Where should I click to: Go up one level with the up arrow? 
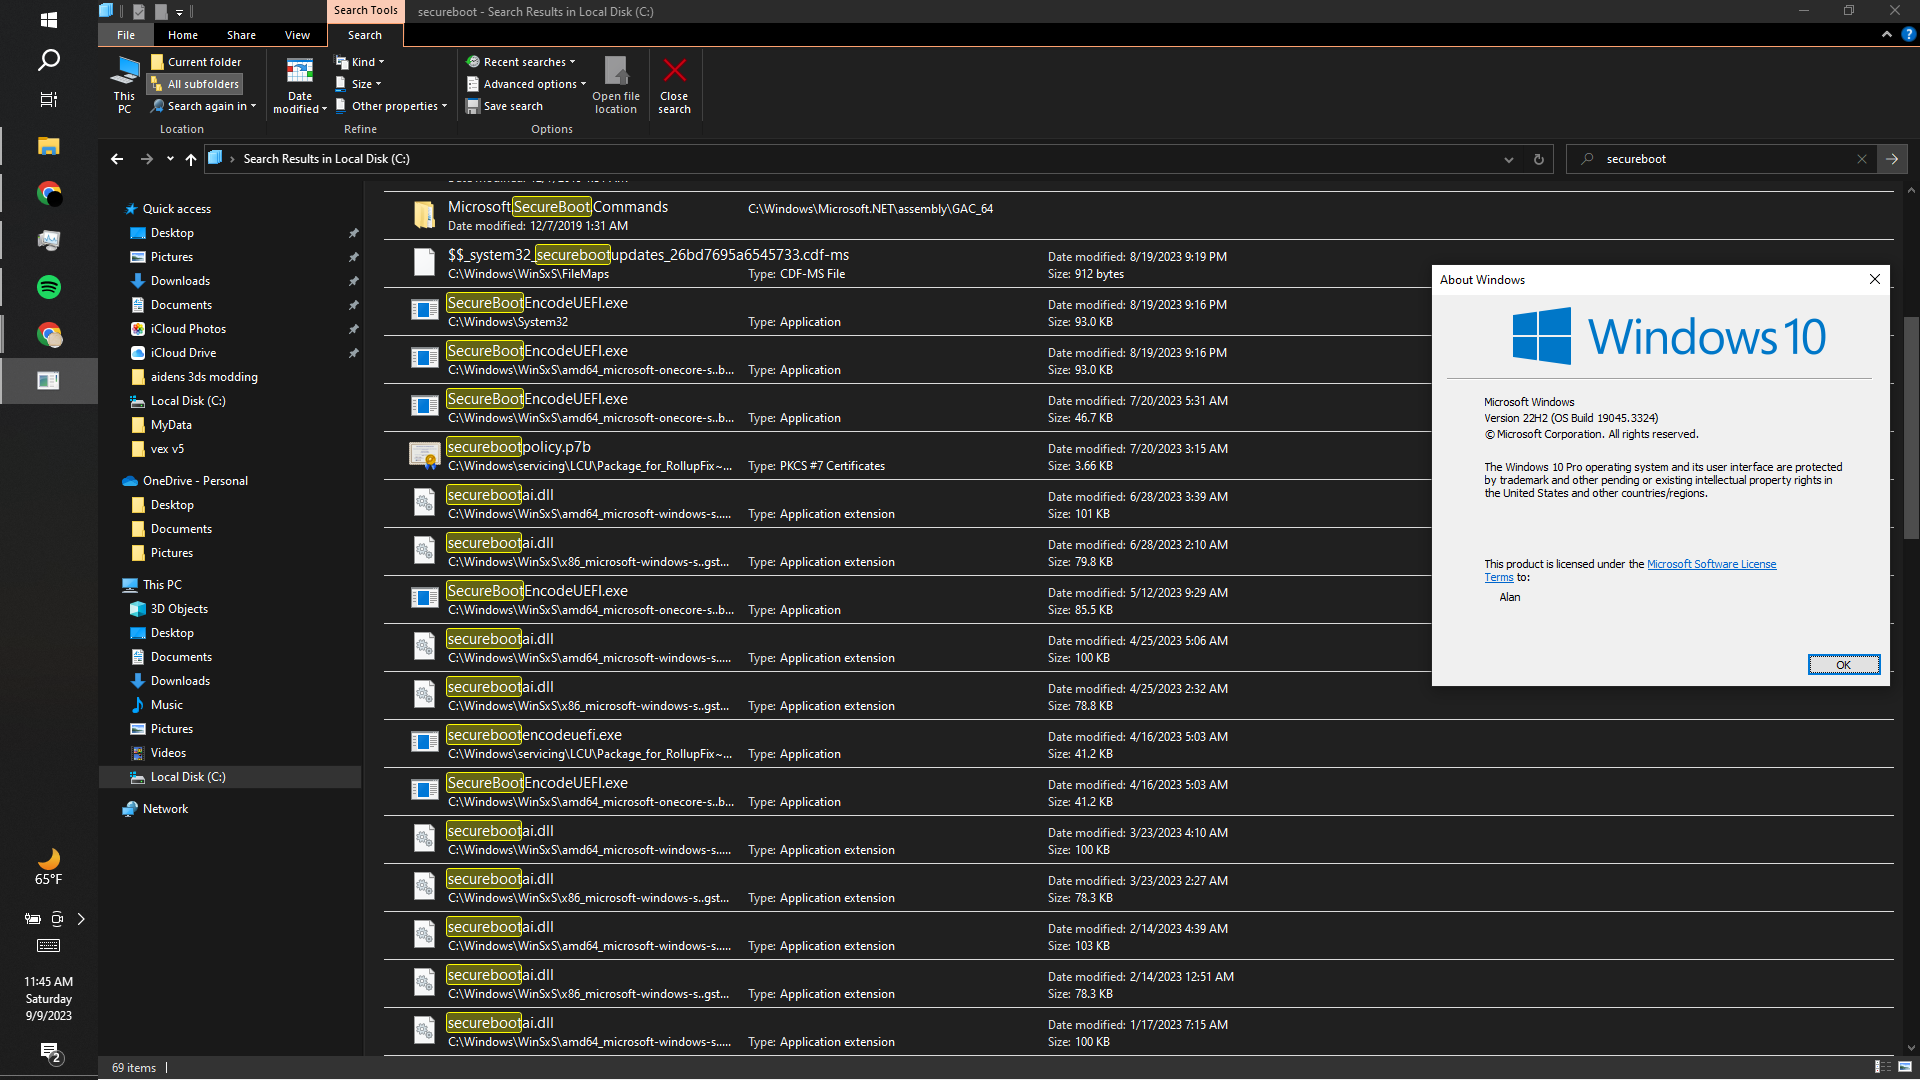click(190, 159)
